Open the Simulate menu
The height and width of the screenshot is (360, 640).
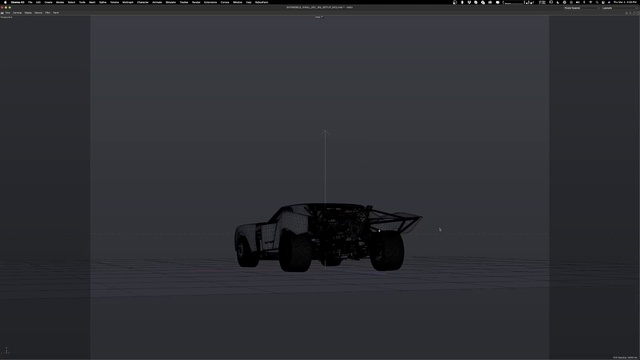171,2
